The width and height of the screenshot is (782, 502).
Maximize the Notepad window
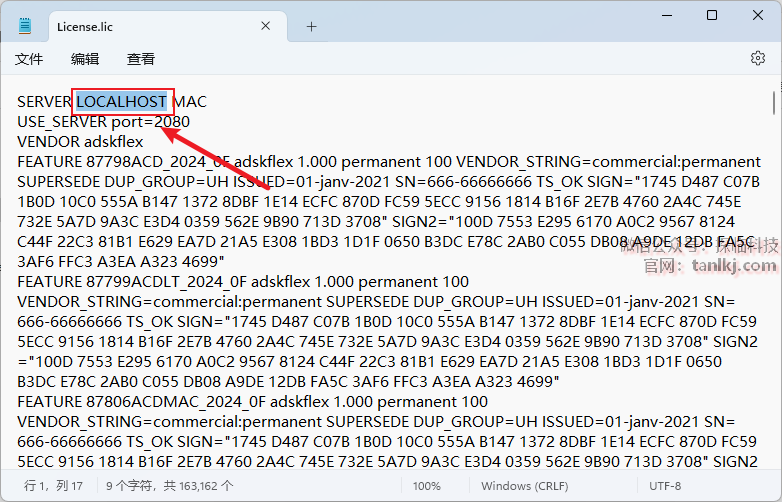click(712, 15)
